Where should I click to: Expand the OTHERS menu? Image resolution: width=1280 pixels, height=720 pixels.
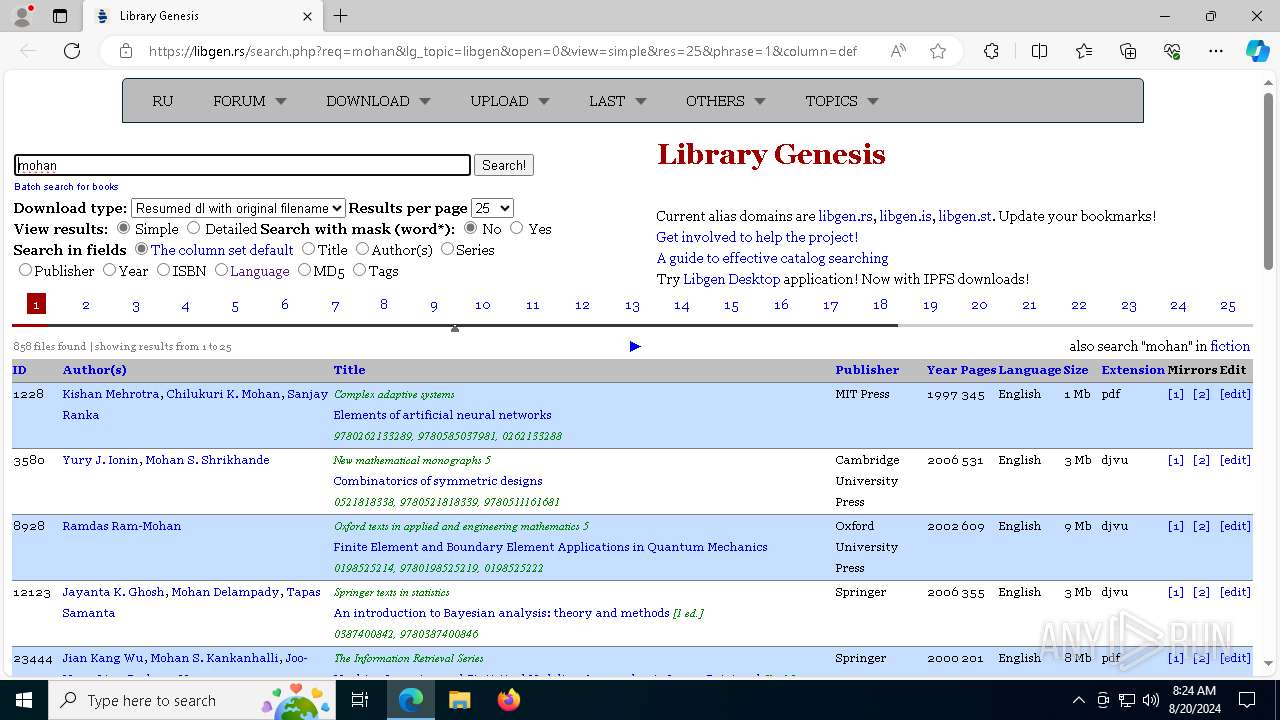click(x=726, y=101)
